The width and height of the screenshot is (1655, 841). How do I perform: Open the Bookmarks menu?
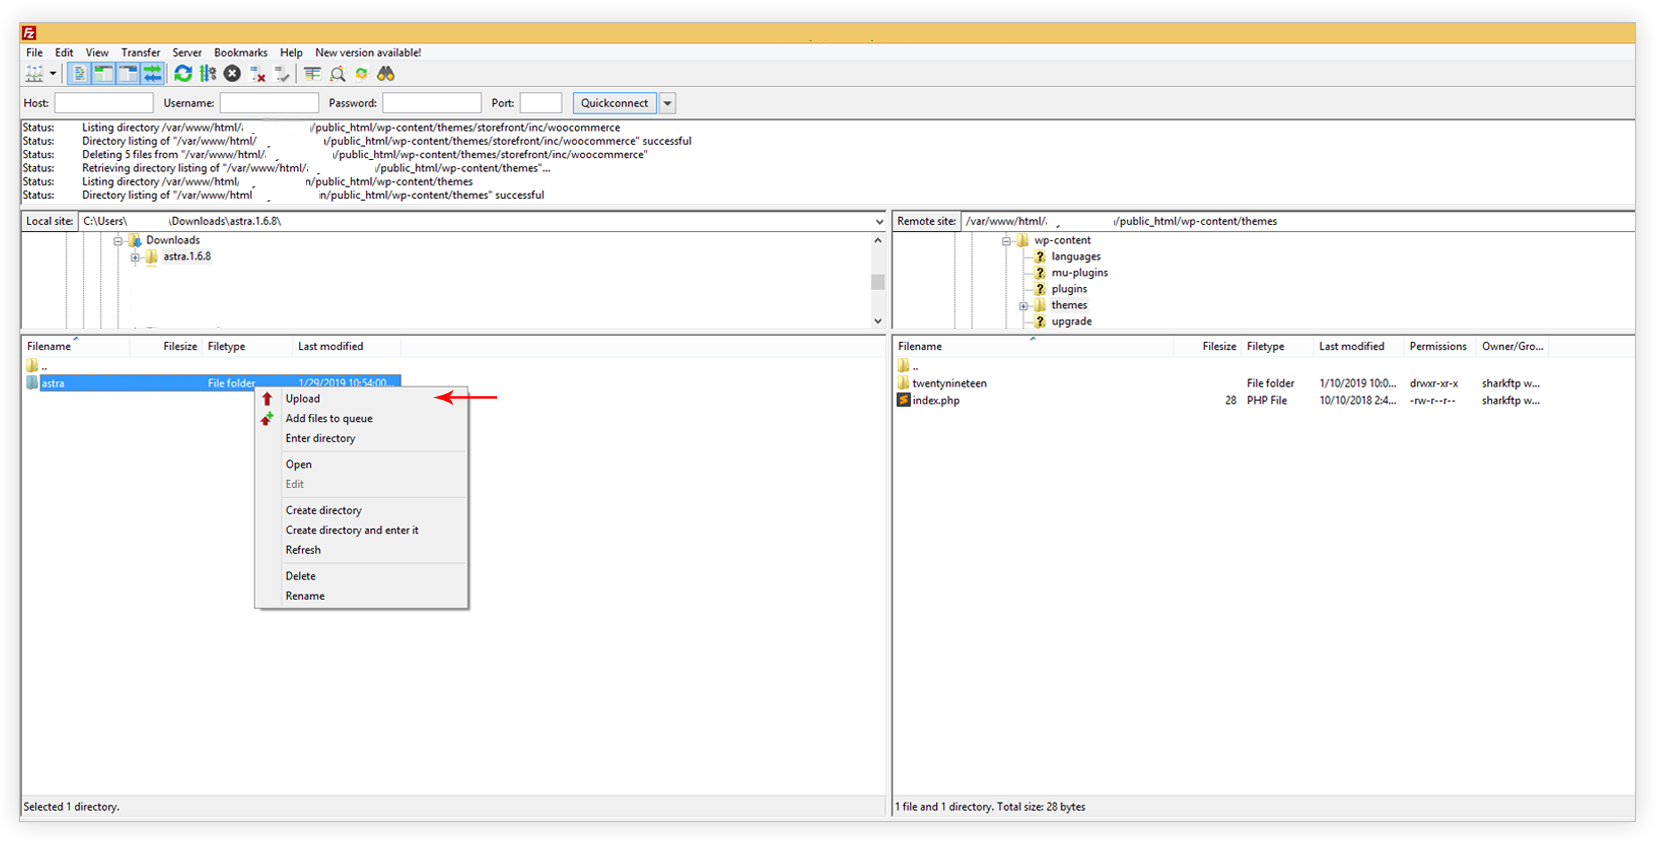240,53
